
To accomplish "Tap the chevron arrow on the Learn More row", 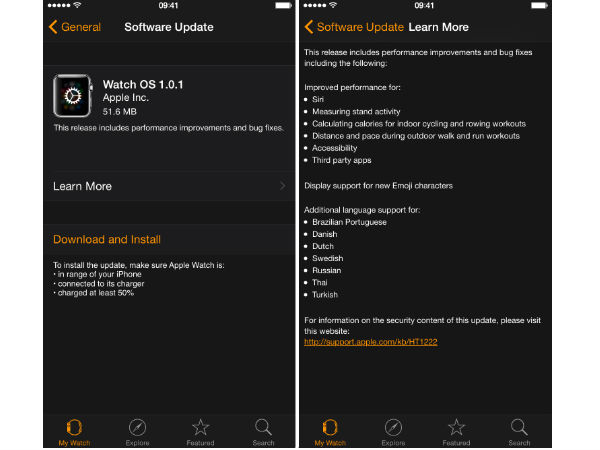I will [x=283, y=186].
